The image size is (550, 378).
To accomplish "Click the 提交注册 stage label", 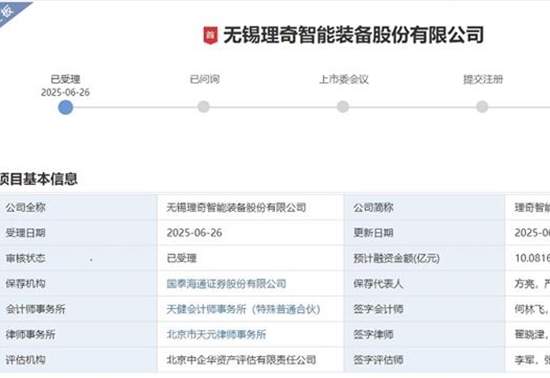I will tap(483, 79).
